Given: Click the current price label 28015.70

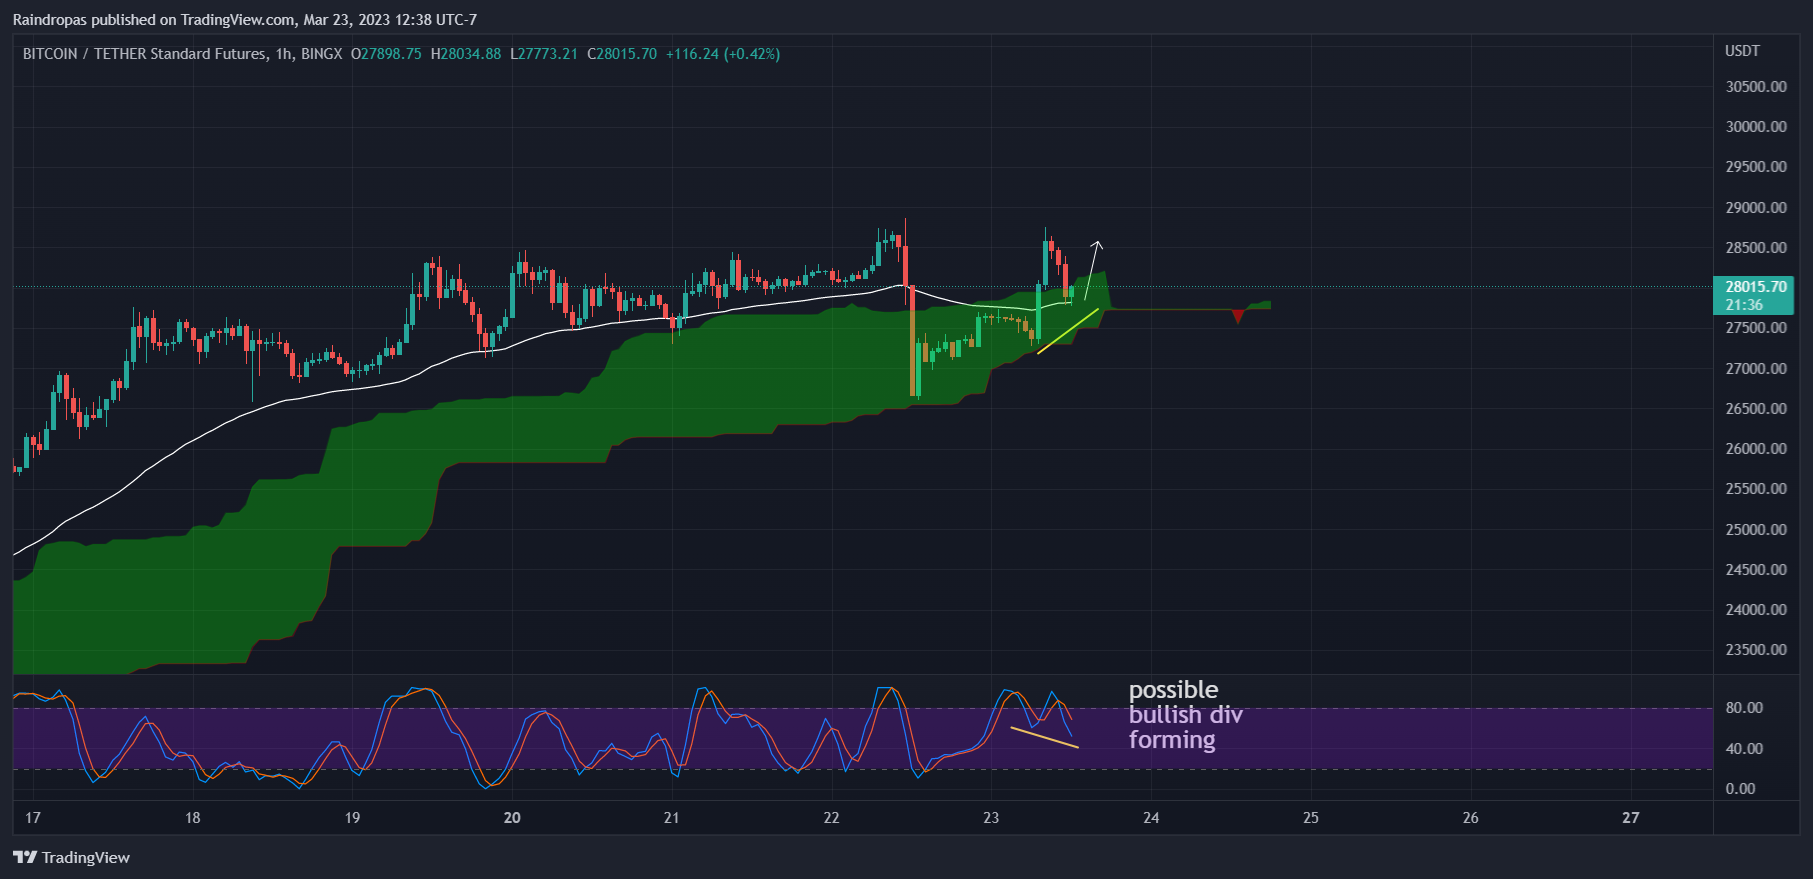Looking at the screenshot, I should point(1755,287).
